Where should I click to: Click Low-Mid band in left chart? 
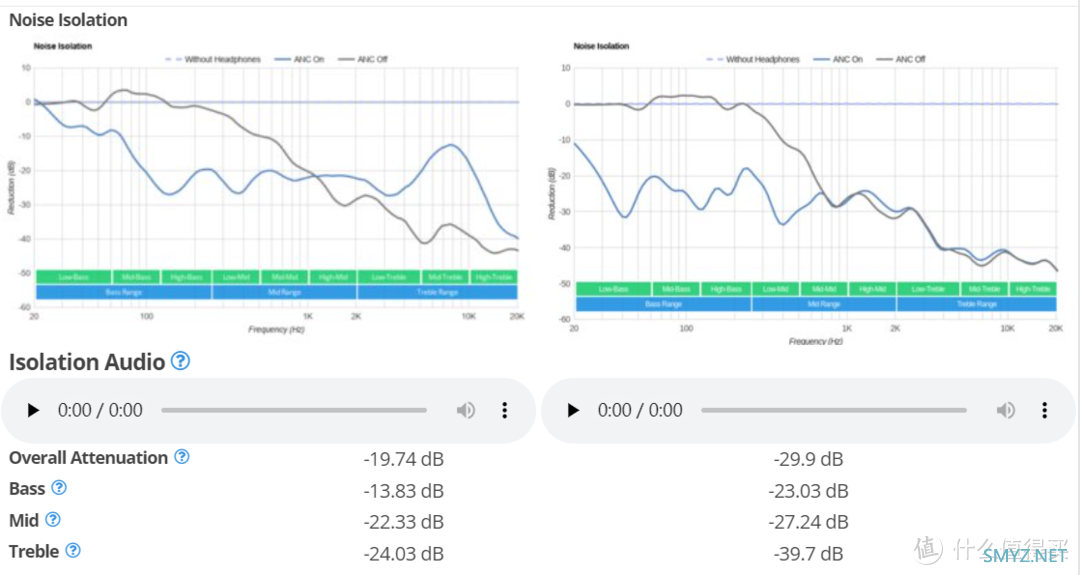point(236,277)
